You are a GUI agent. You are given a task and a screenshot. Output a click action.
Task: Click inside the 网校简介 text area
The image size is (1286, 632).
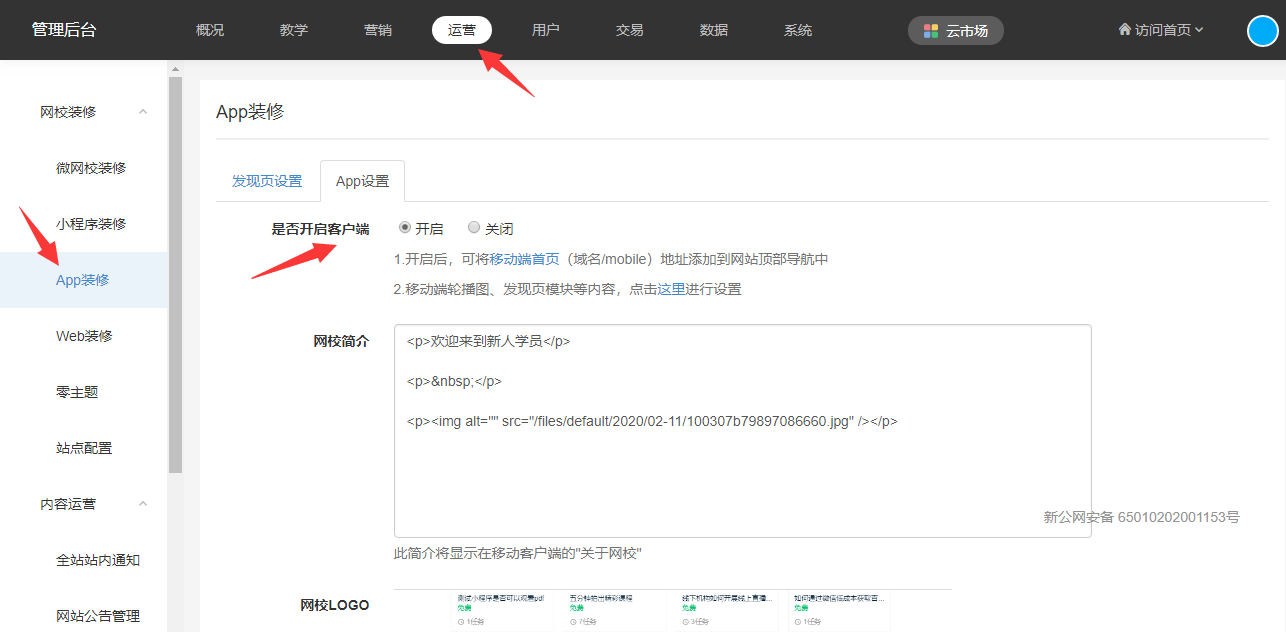[742, 470]
